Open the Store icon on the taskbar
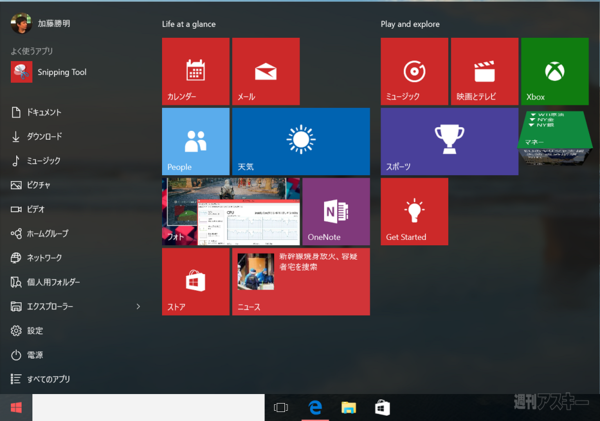Viewport: 600px width, 421px height. [x=382, y=408]
